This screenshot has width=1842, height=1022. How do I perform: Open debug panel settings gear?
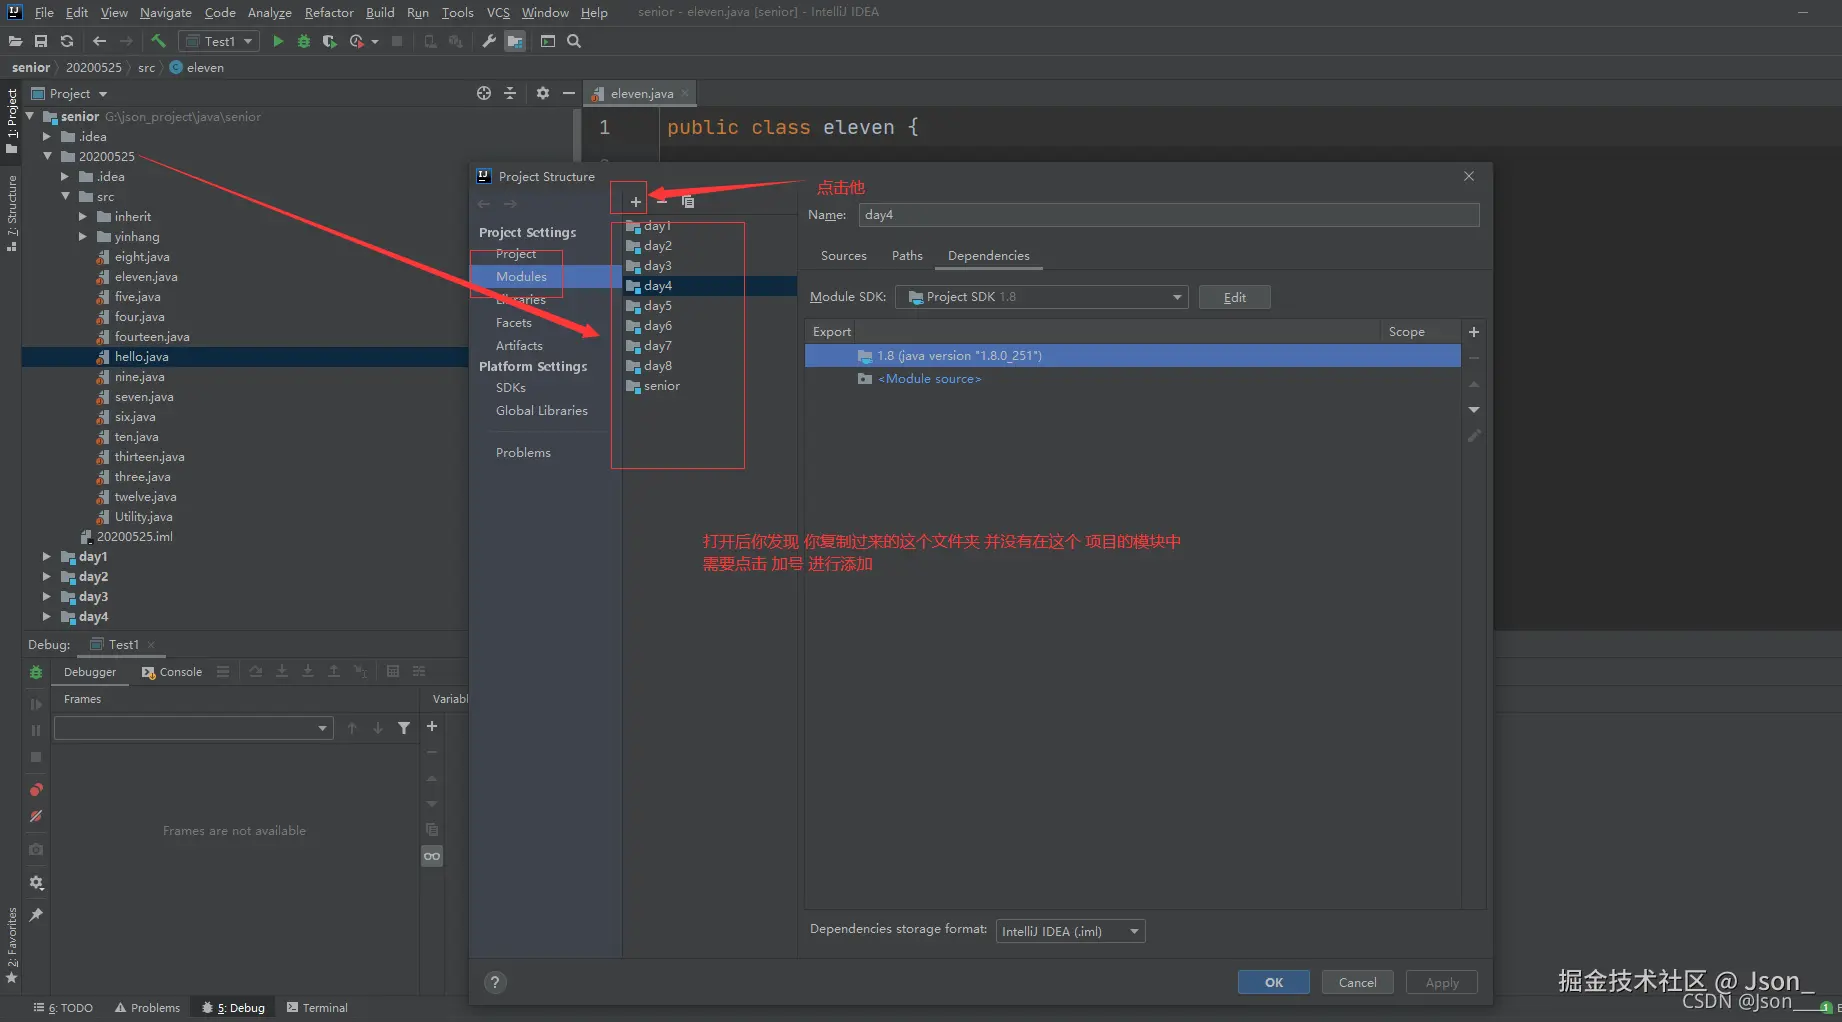pos(36,883)
